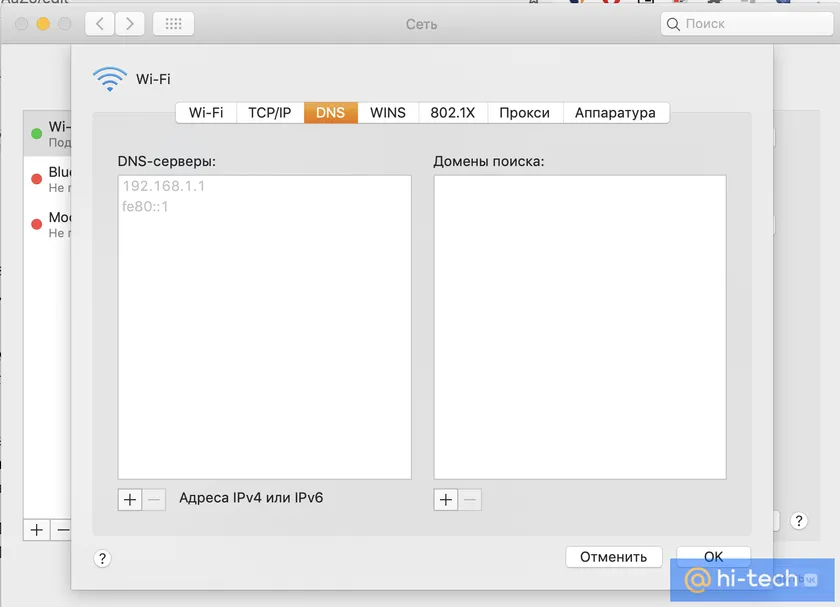Image resolution: width=840 pixels, height=607 pixels.
Task: Go back with the left arrow button
Action: tap(100, 24)
